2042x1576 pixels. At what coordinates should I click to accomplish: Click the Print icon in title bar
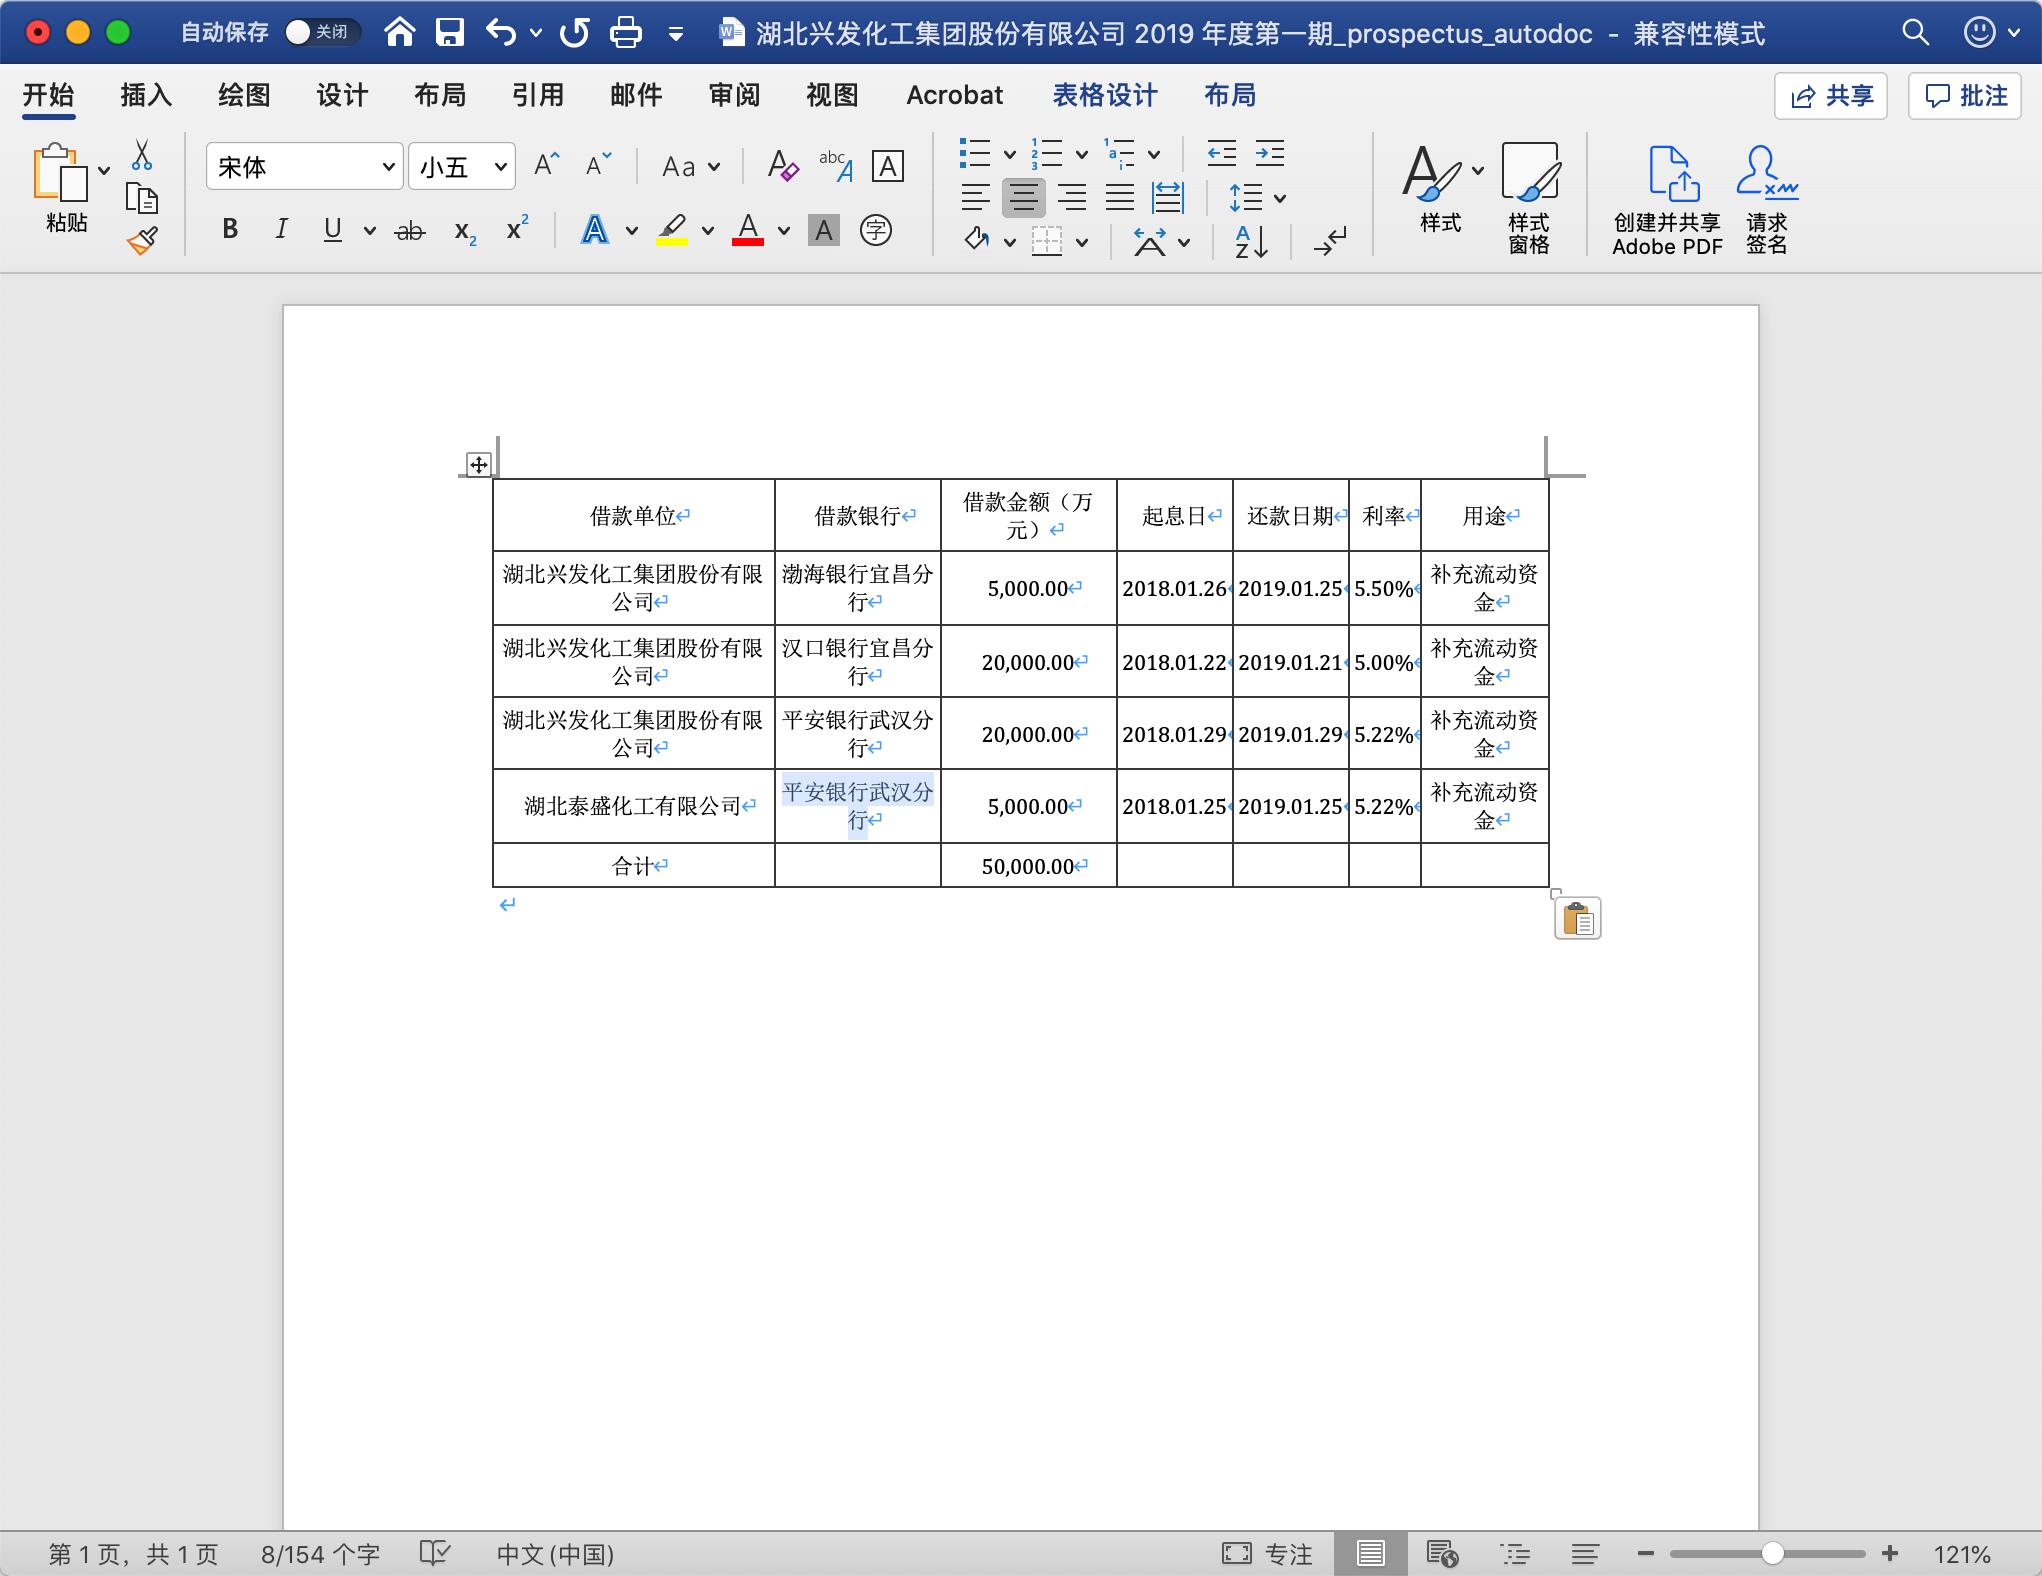click(x=626, y=33)
